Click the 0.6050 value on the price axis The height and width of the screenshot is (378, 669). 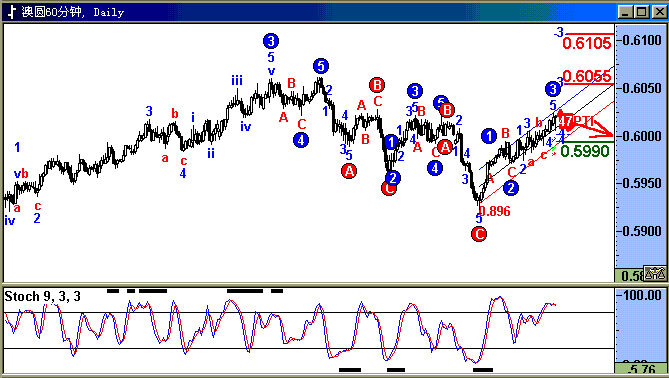[x=642, y=88]
